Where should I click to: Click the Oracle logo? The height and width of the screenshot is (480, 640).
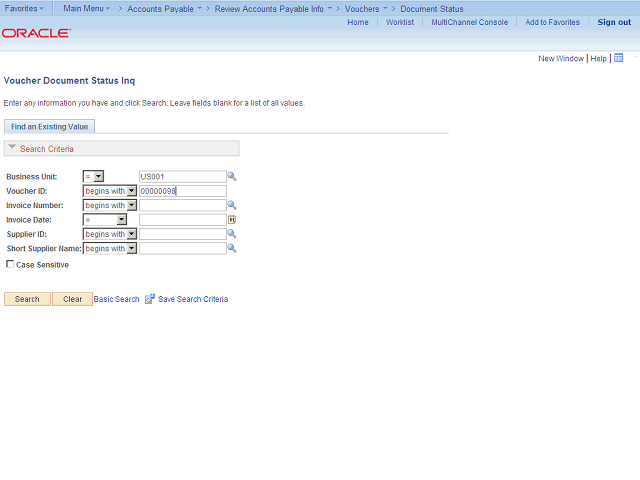36,33
